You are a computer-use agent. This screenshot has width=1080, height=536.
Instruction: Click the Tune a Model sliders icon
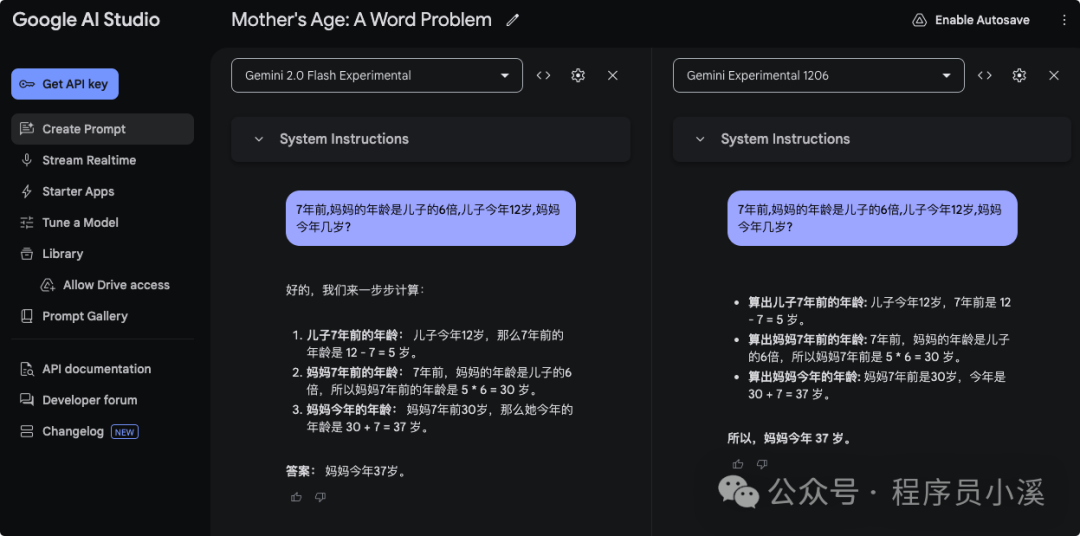(x=27, y=223)
